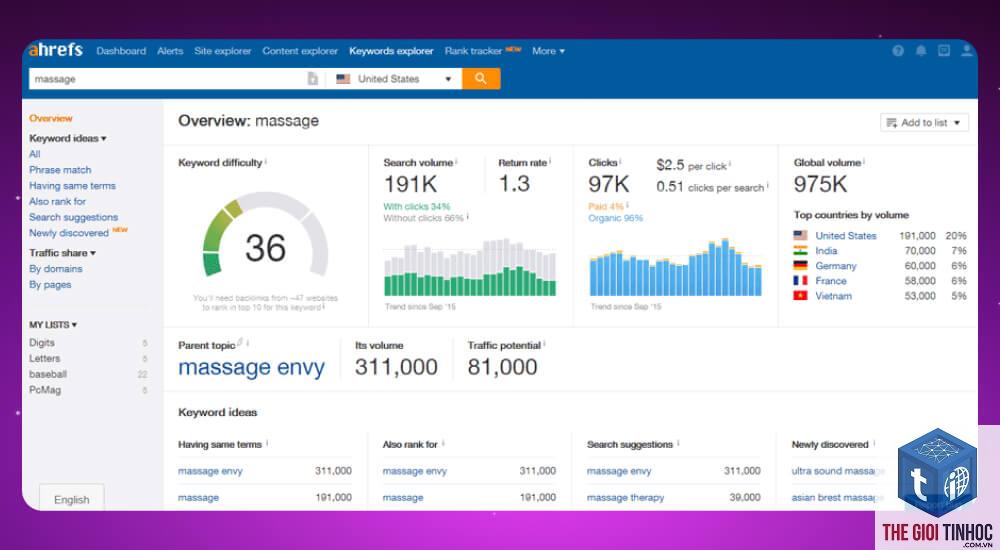The width and height of the screenshot is (1000, 550).
Task: Open Site explorer
Action: click(223, 51)
